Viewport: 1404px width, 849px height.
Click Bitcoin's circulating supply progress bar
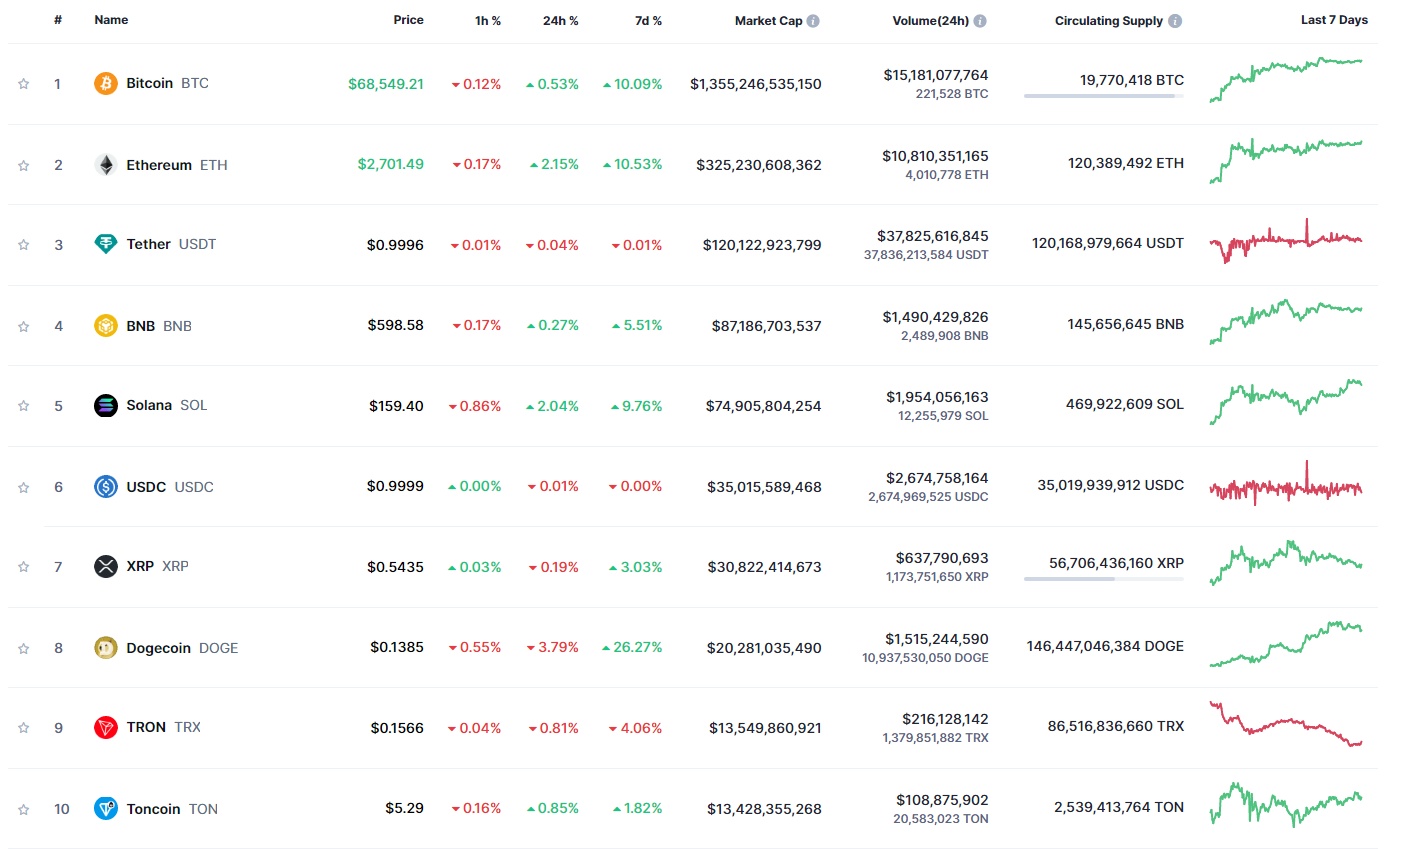coord(1104,96)
